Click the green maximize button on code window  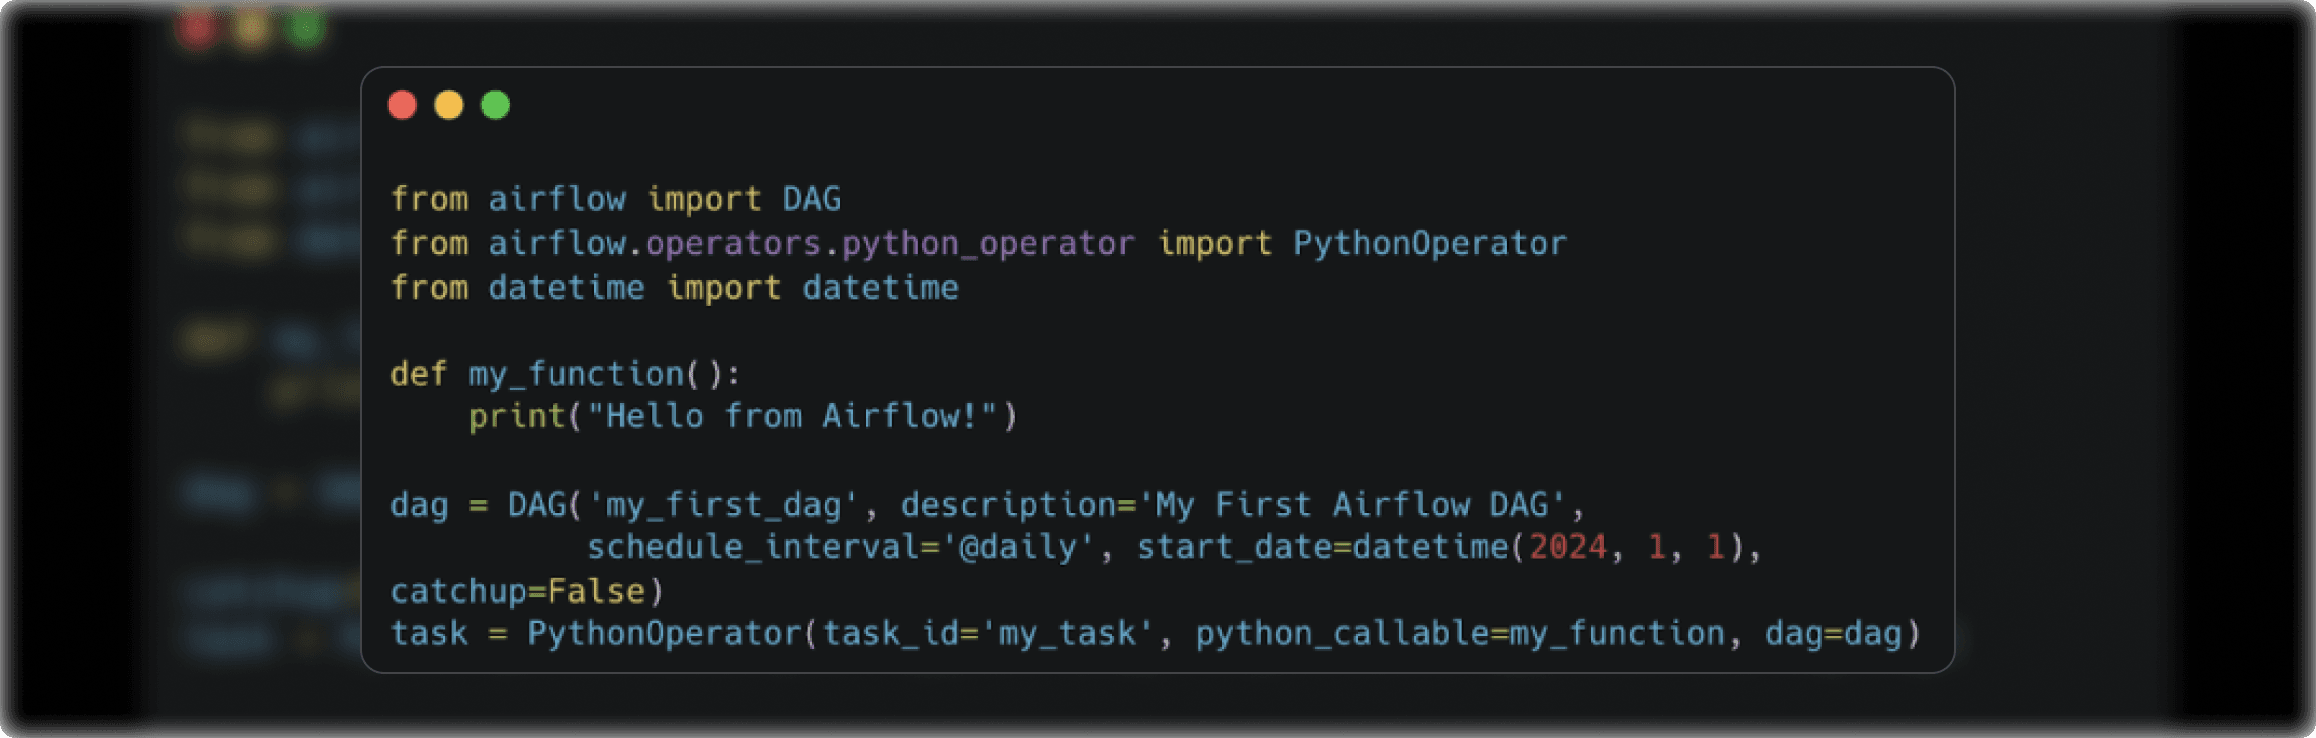point(495,105)
